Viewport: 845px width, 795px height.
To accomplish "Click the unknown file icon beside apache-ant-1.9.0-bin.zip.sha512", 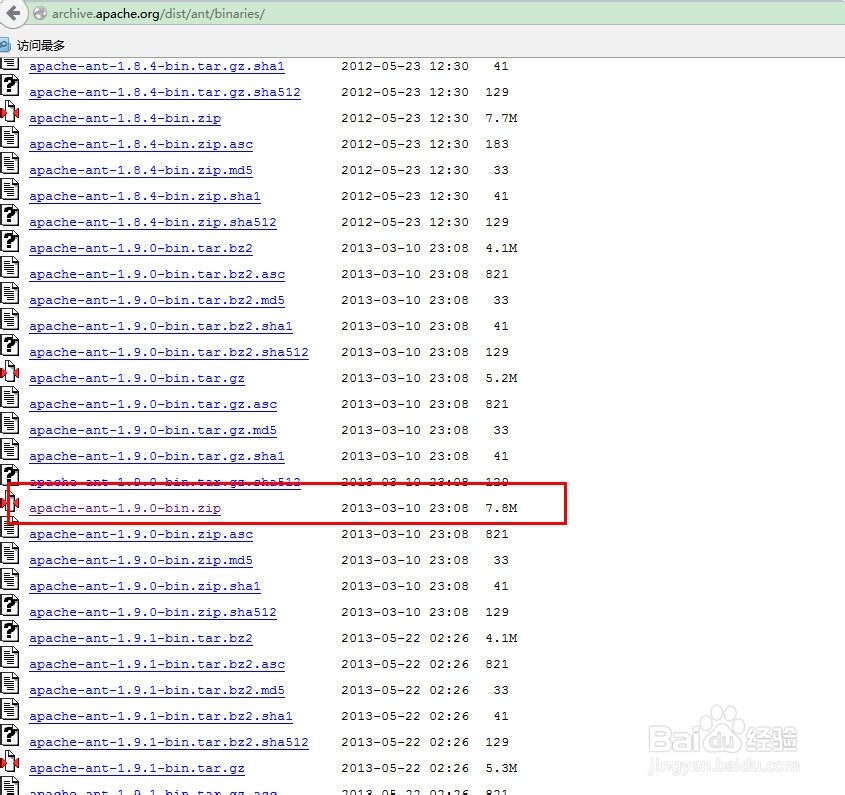I will (10, 605).
